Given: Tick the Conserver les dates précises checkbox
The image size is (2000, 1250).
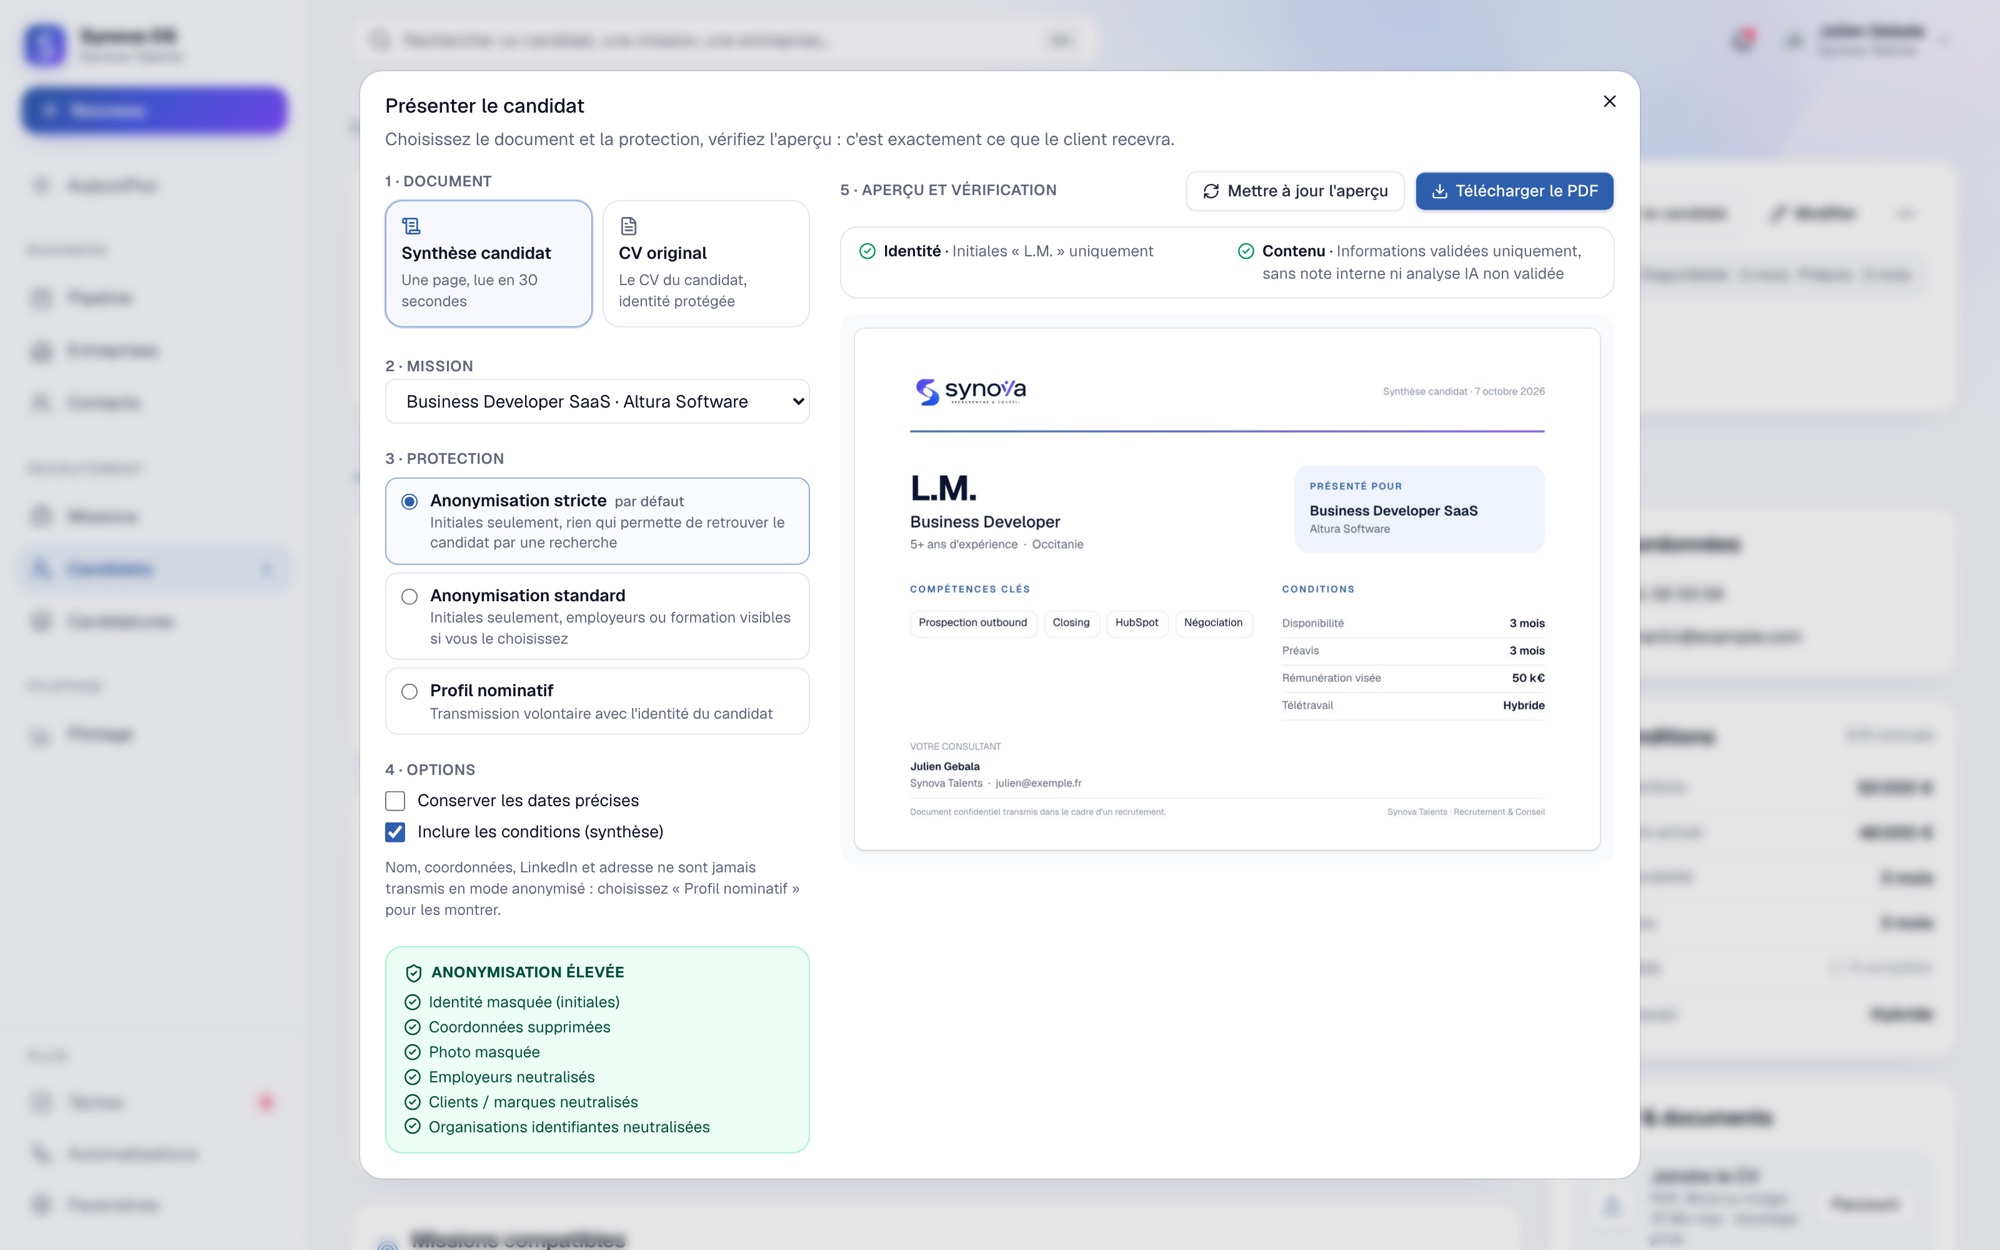Looking at the screenshot, I should click(x=395, y=801).
